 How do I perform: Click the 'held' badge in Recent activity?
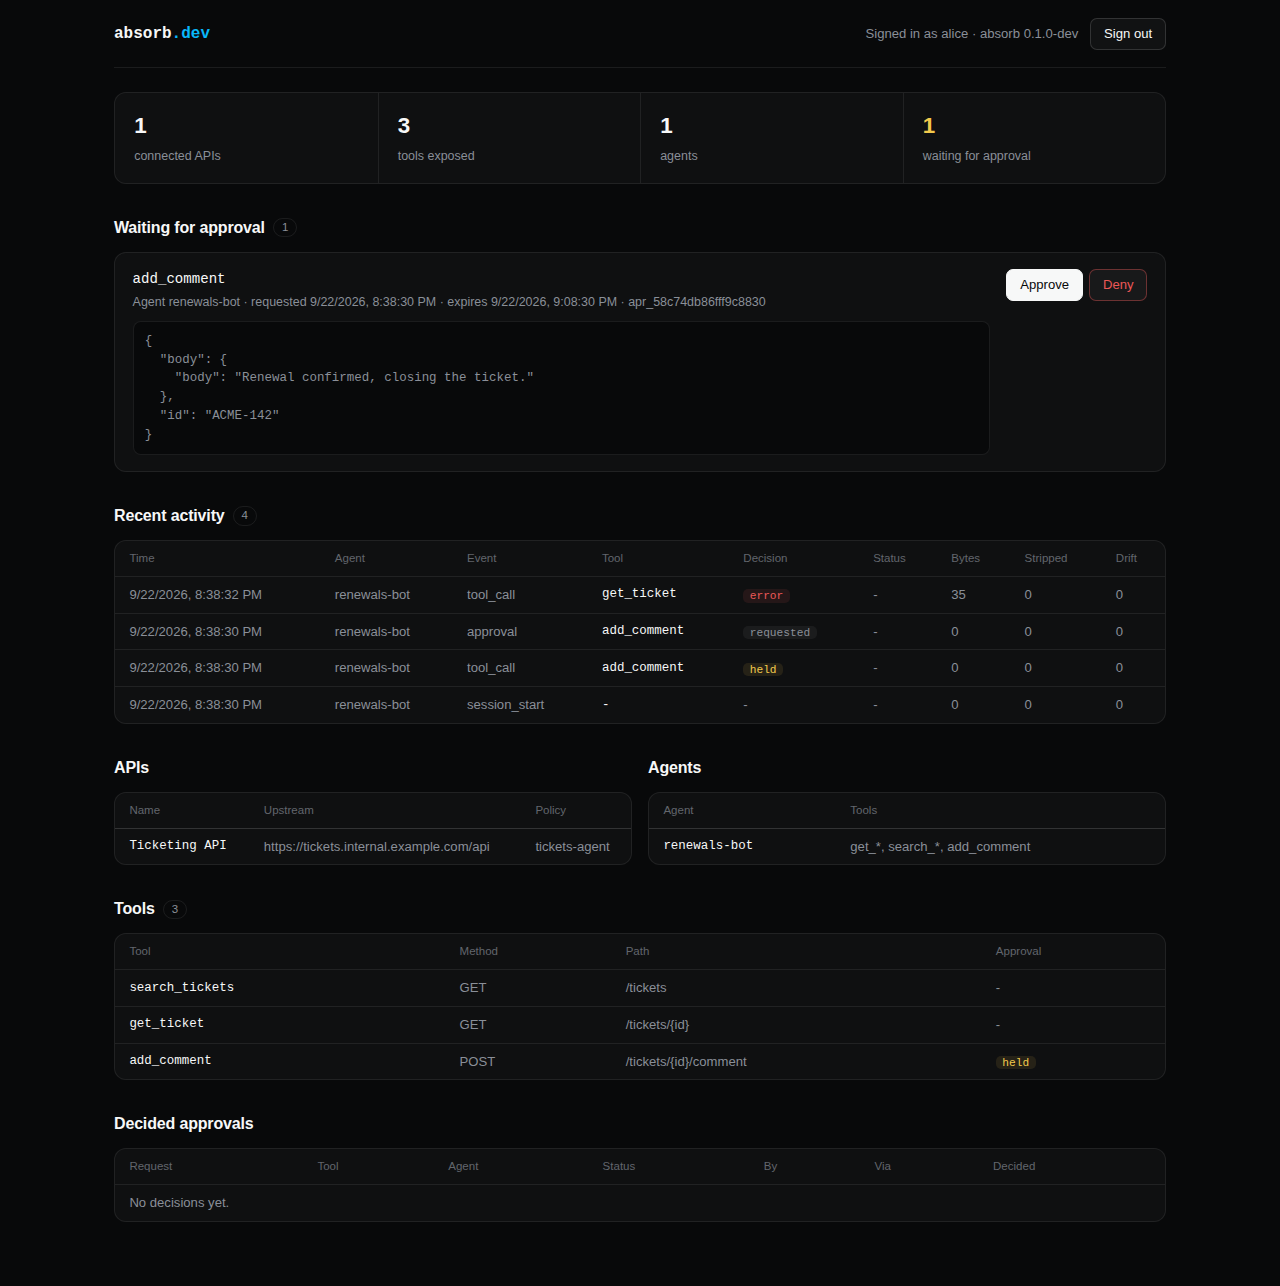tap(763, 670)
